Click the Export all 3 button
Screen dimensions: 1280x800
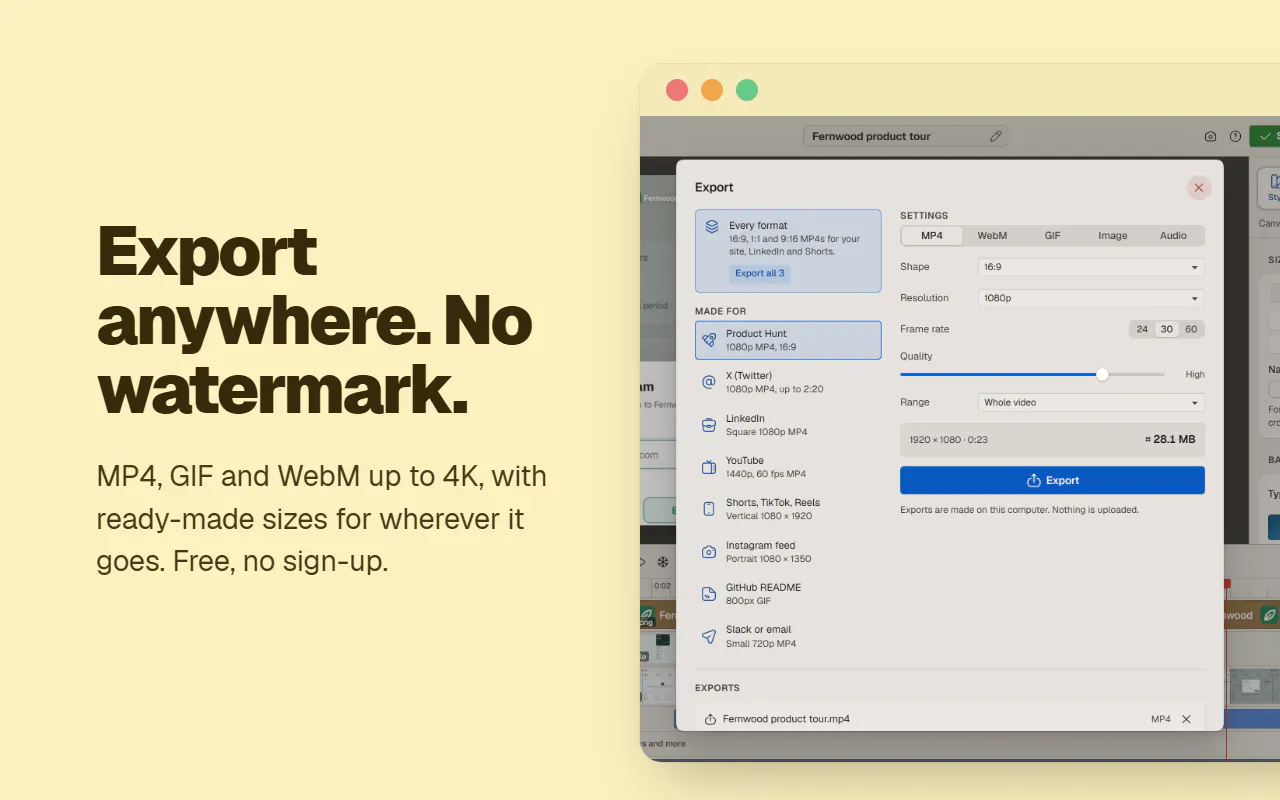click(760, 273)
